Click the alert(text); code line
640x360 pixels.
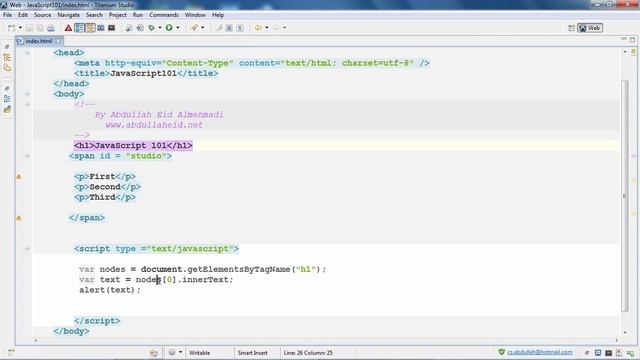click(110, 290)
